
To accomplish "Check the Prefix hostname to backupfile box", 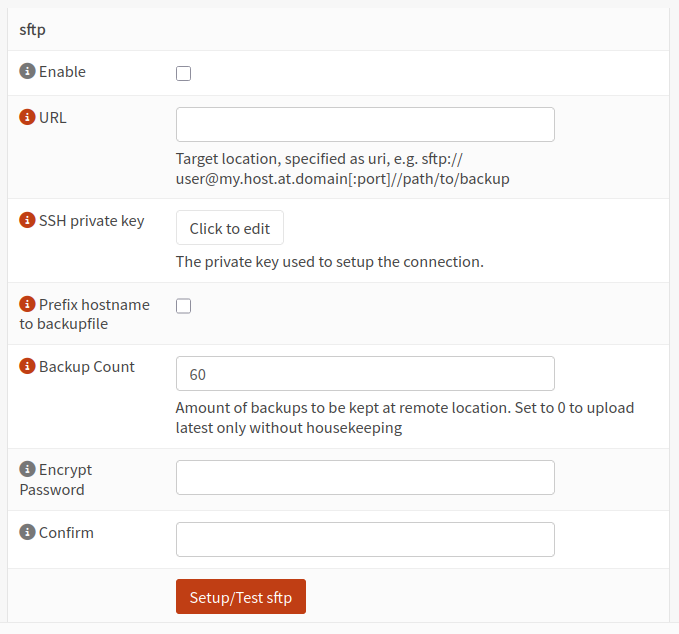I will 183,306.
